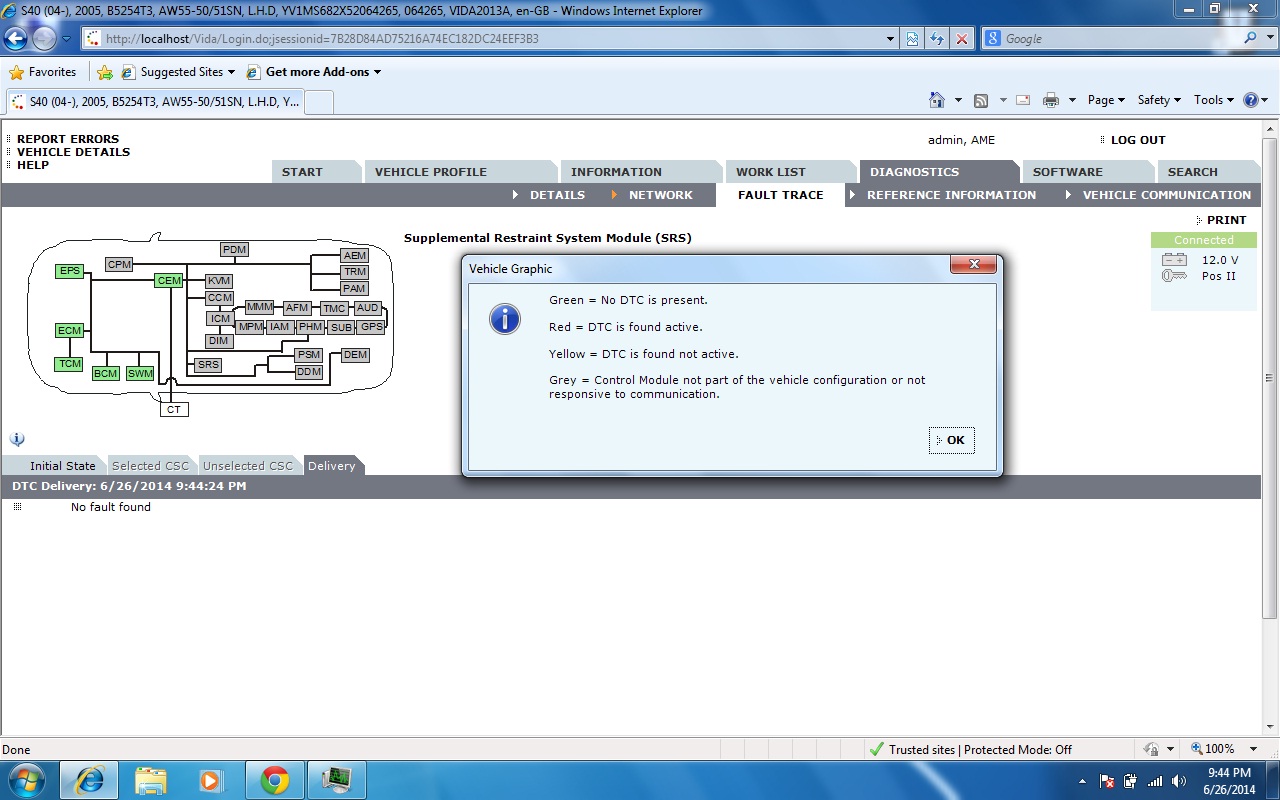1280x800 pixels.
Task: Open the NETWORK sub-tab
Action: coord(660,195)
